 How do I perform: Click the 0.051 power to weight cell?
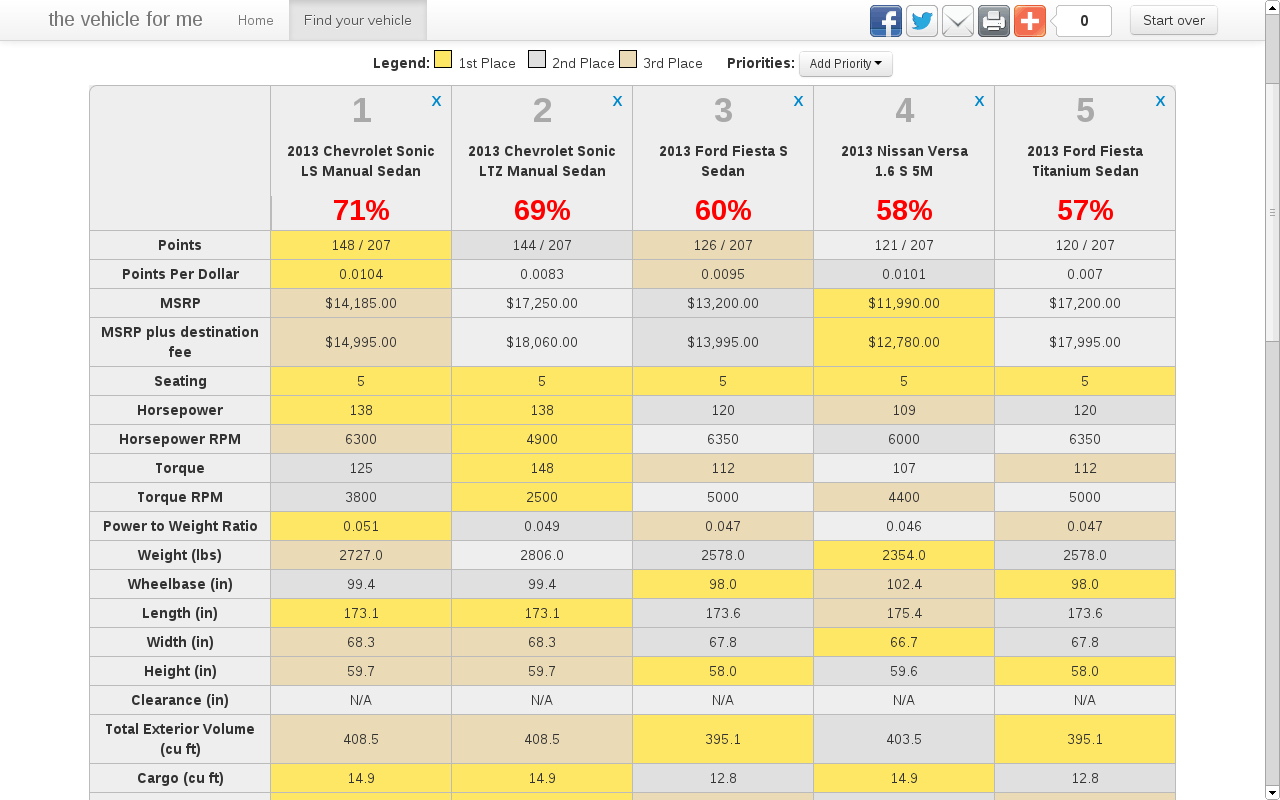tap(361, 526)
